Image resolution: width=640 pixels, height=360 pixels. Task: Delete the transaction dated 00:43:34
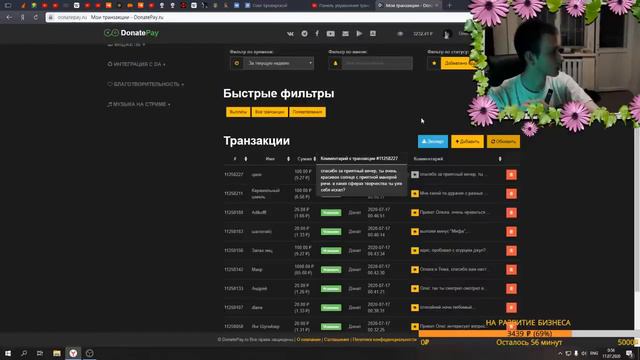point(511,251)
